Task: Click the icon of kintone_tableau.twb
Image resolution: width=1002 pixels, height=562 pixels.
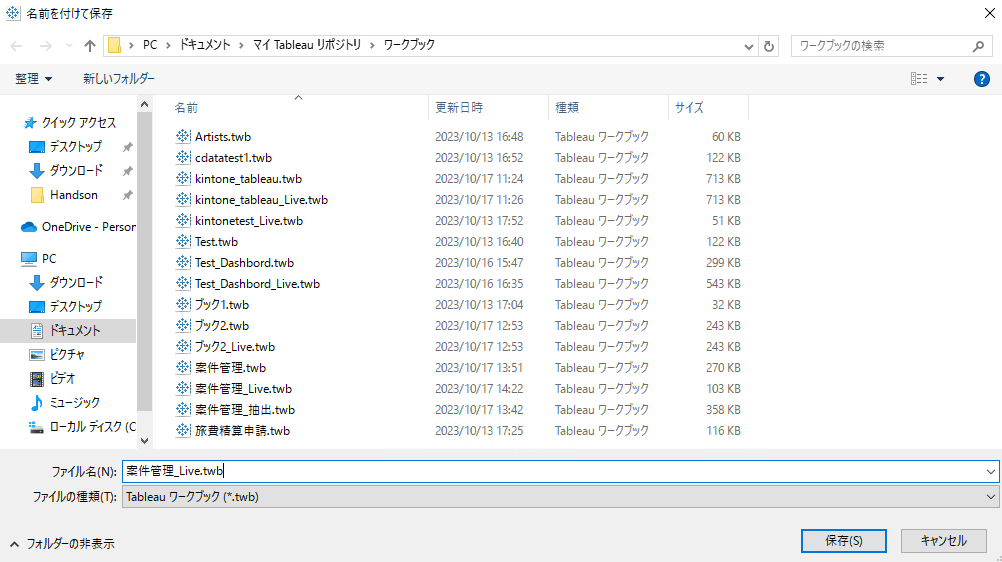Action: [x=183, y=178]
